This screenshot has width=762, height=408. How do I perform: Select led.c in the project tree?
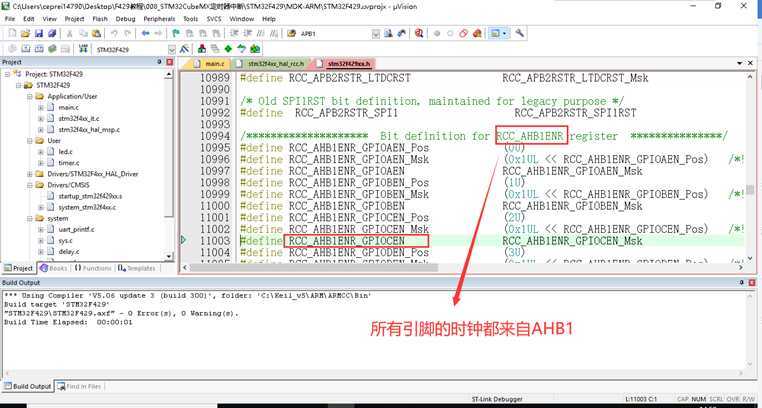coord(65,152)
